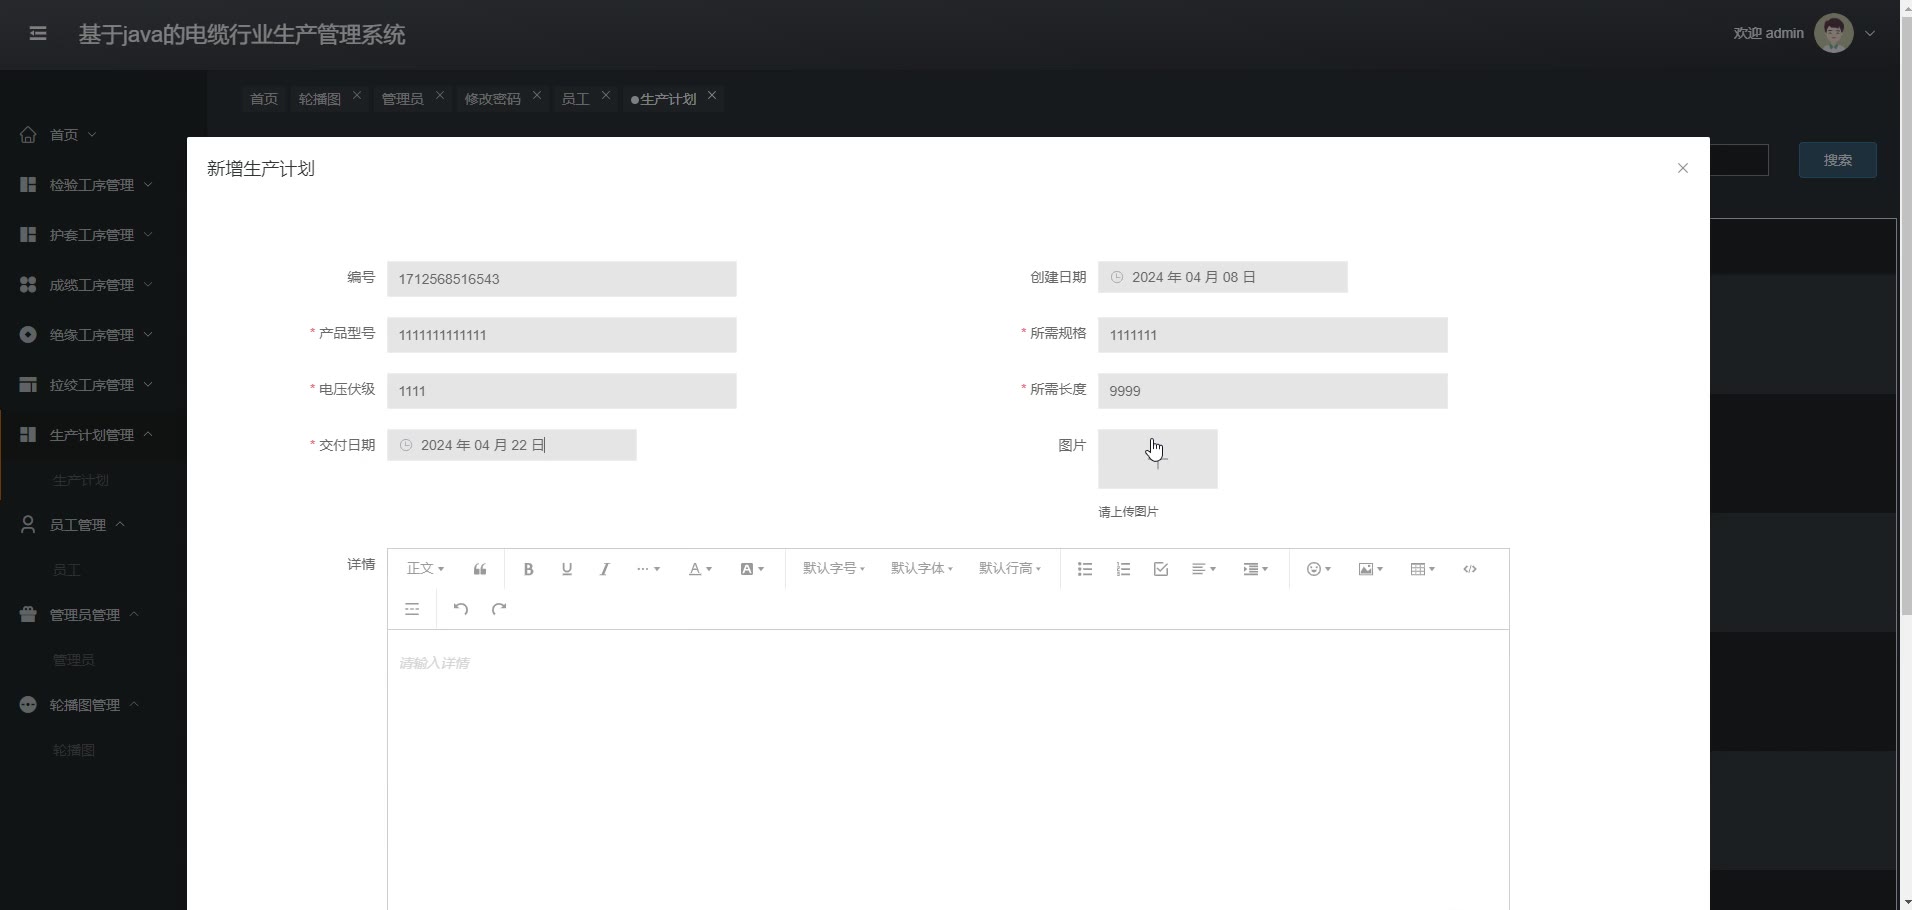
Task: Switch to the 首页 tab
Action: coord(264,99)
